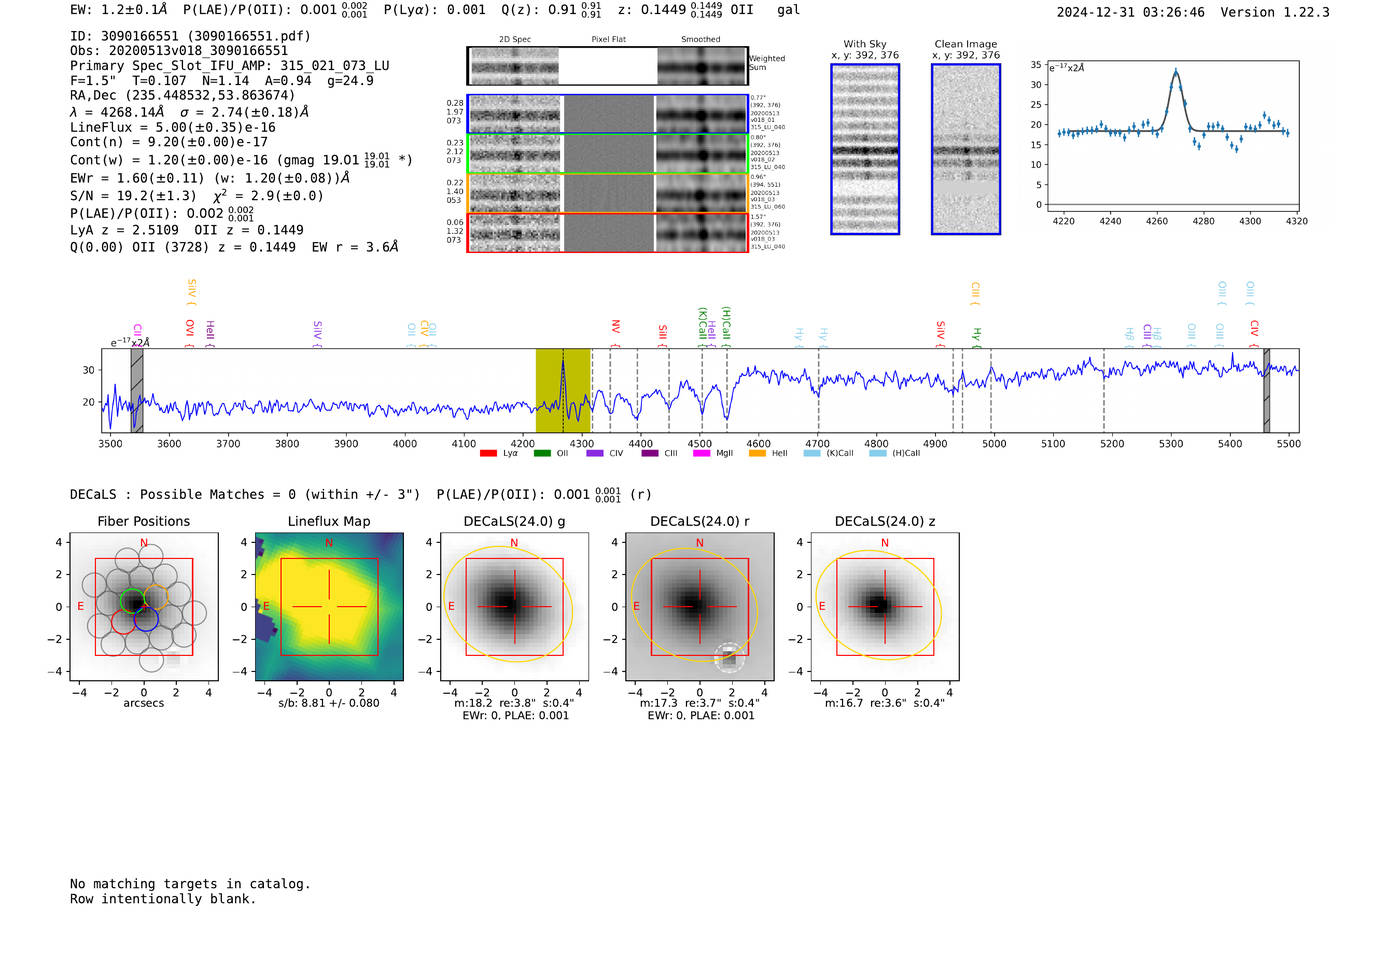1400x953 pixels.
Task: Click the 'm:16.7 re:3.6"' caption under z image
Action: click(885, 703)
